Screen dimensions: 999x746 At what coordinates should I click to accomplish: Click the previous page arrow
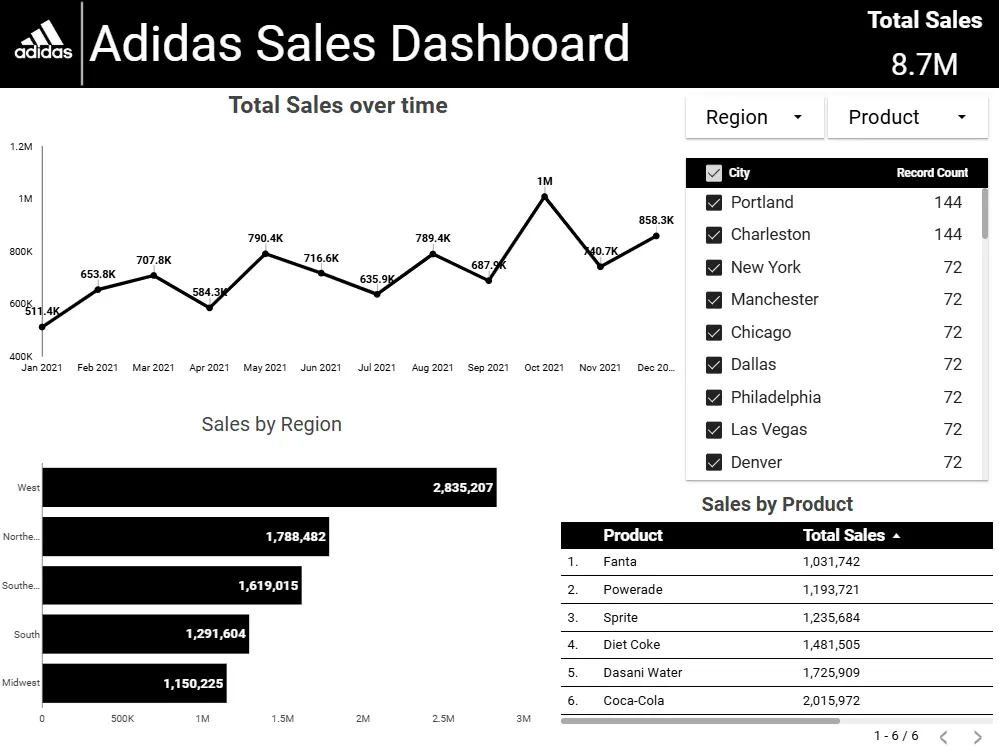tap(944, 736)
